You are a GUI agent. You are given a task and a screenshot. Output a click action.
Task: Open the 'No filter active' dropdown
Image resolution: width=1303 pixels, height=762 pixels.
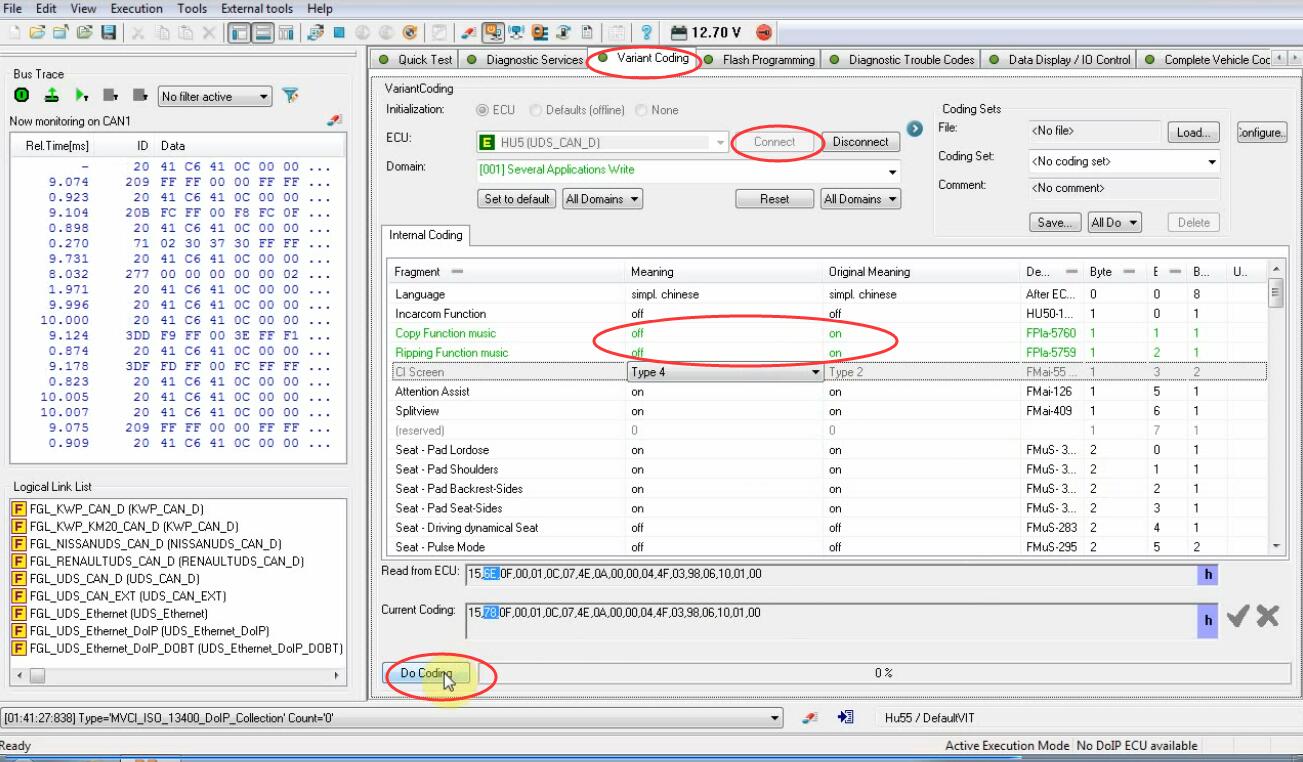(214, 97)
